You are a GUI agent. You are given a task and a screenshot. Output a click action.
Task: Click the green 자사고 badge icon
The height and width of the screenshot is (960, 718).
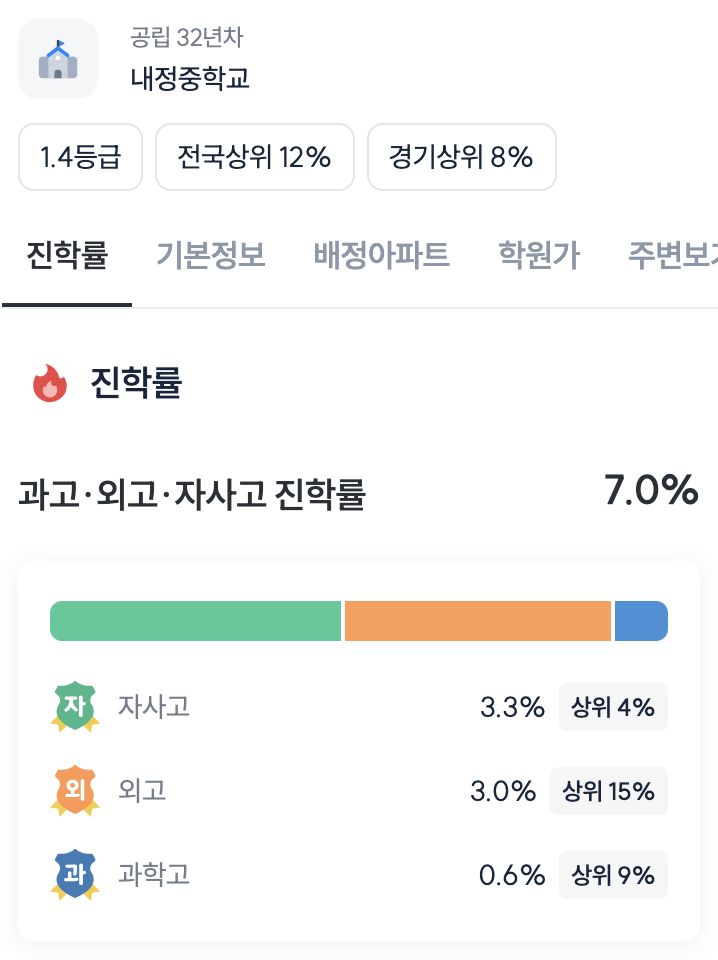coord(75,707)
